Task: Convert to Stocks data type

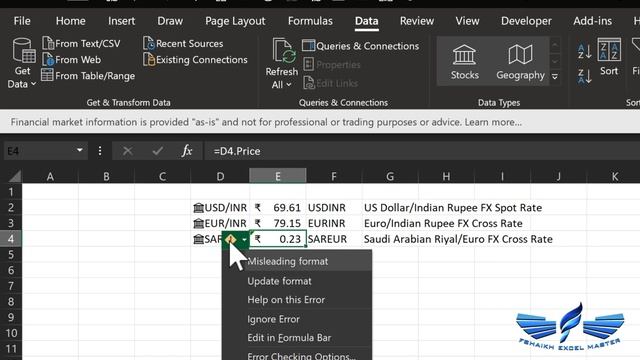Action: coord(464,62)
